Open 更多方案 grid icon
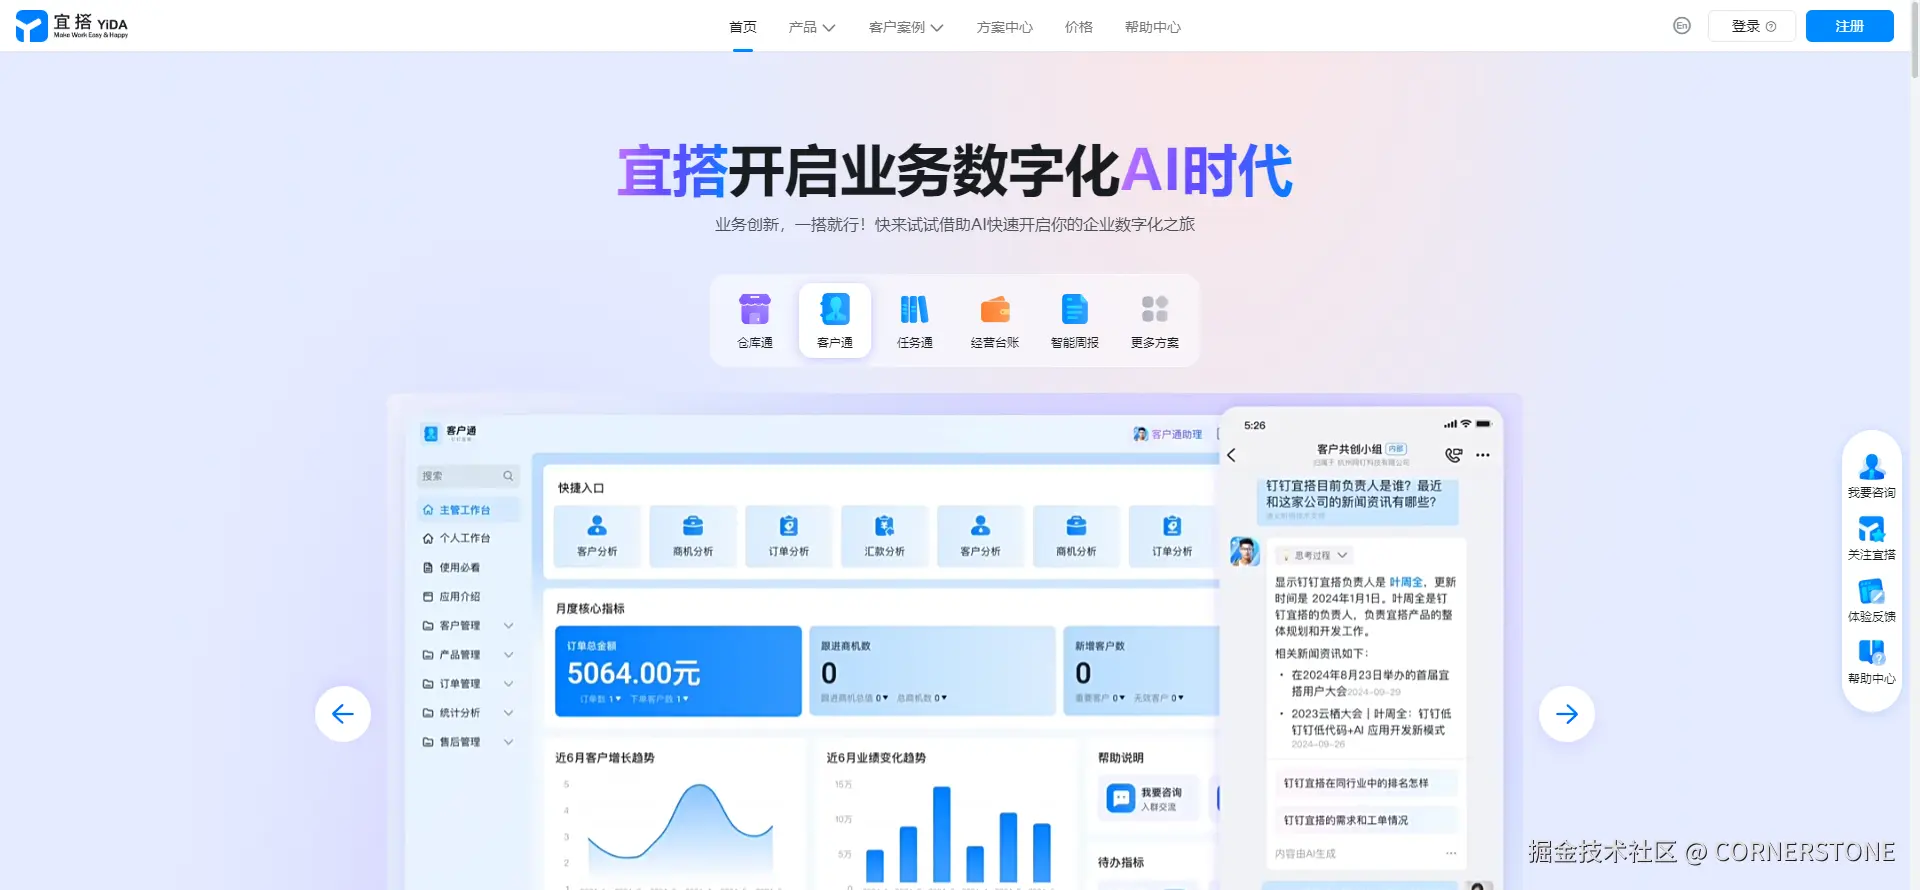This screenshot has width=1920, height=890. coord(1155,309)
